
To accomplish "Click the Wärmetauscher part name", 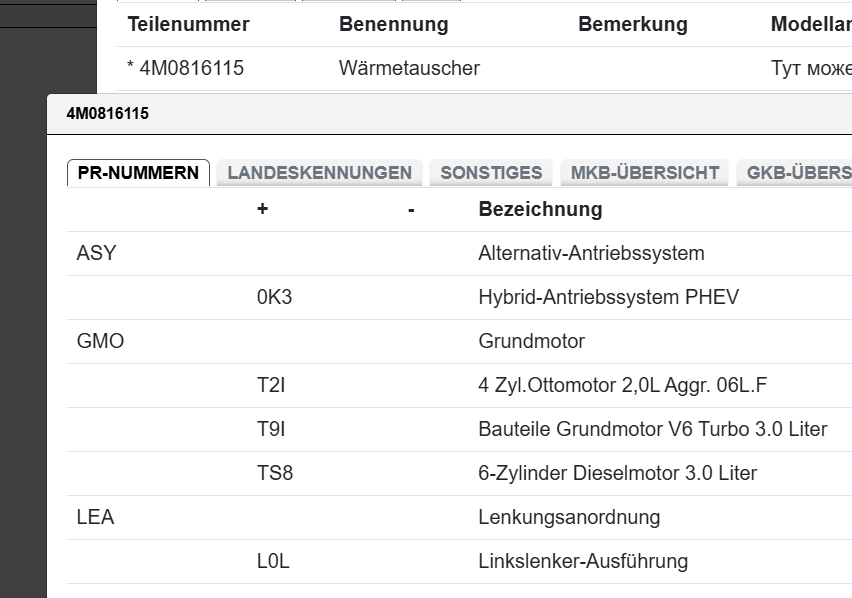I will (407, 68).
